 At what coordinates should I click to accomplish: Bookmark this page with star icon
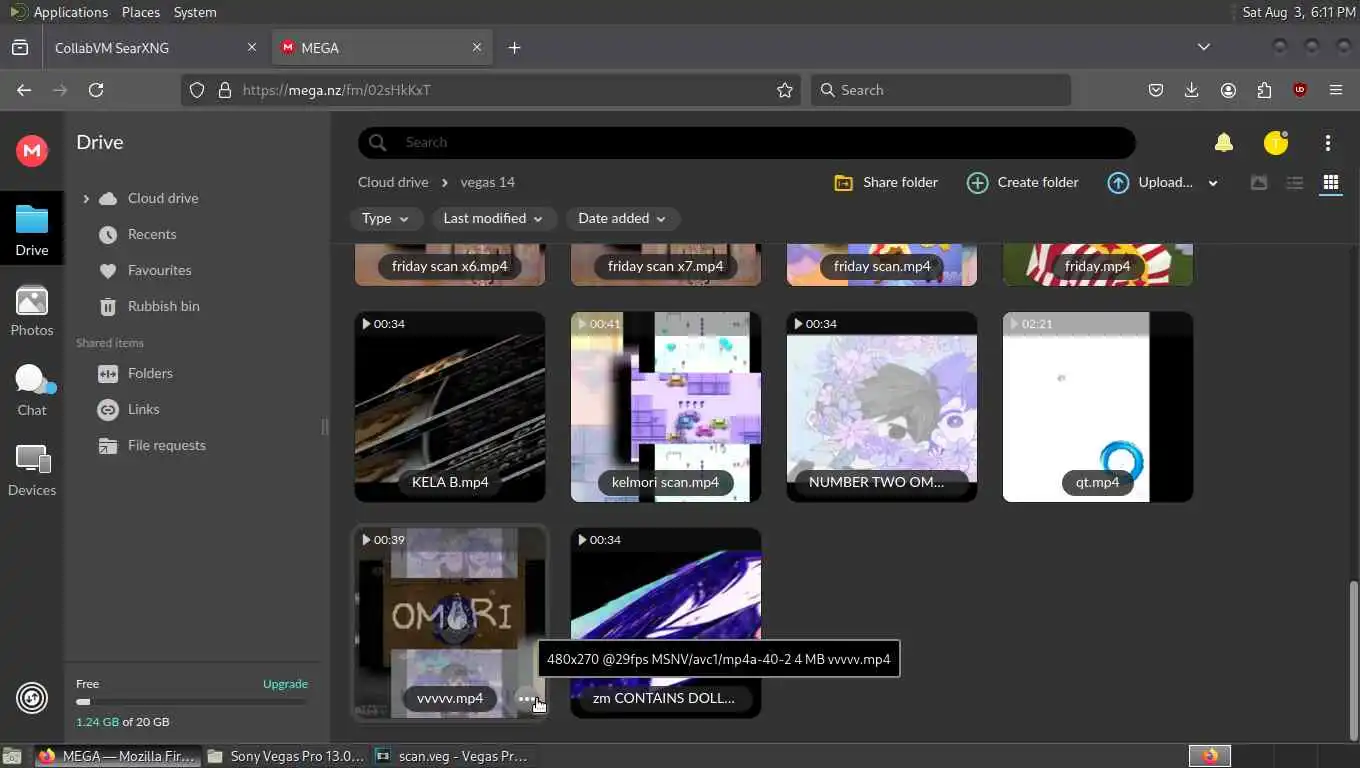click(x=785, y=90)
